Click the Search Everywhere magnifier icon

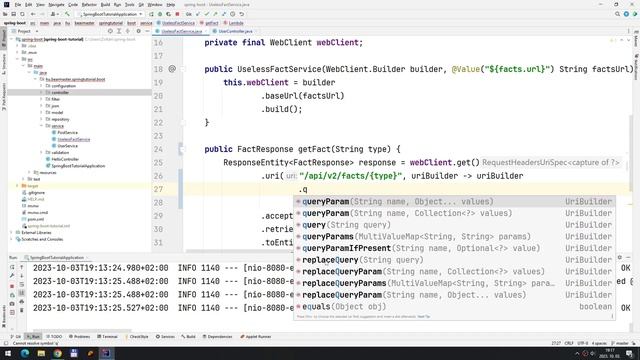617,14
